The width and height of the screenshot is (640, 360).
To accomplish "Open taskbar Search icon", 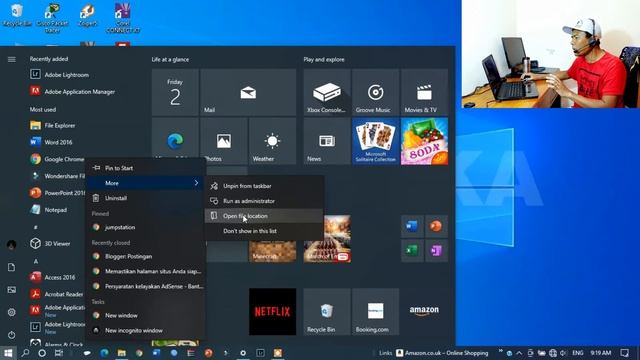I will [25, 353].
